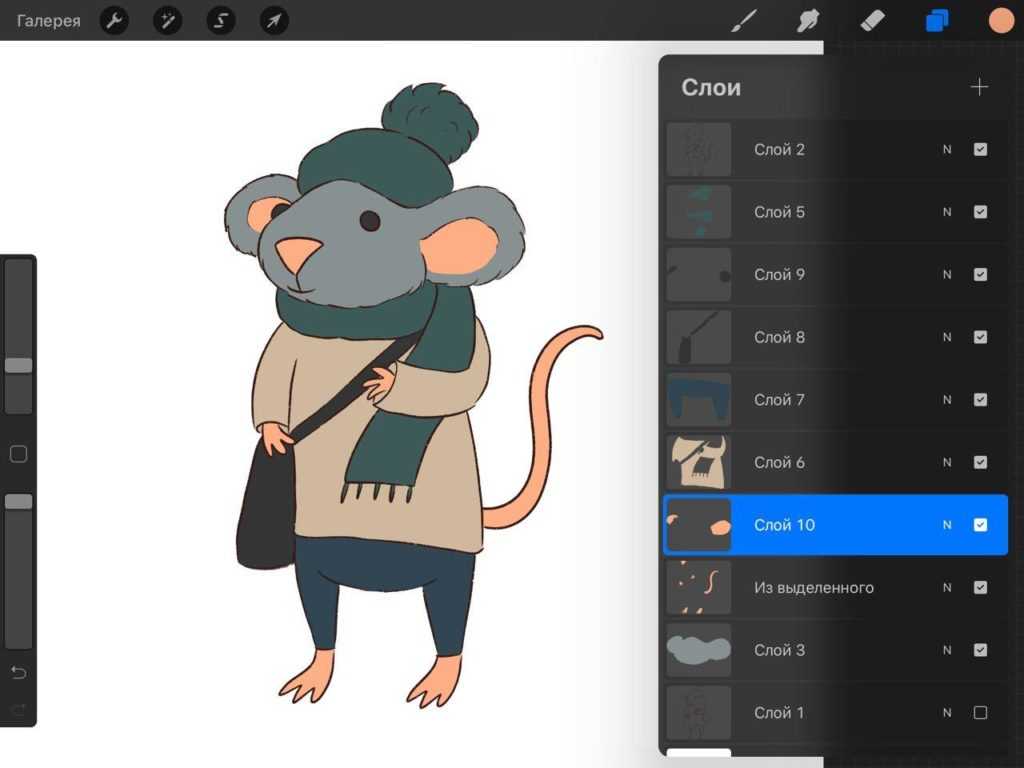
Task: Select the Eraser tool
Action: pos(872,20)
